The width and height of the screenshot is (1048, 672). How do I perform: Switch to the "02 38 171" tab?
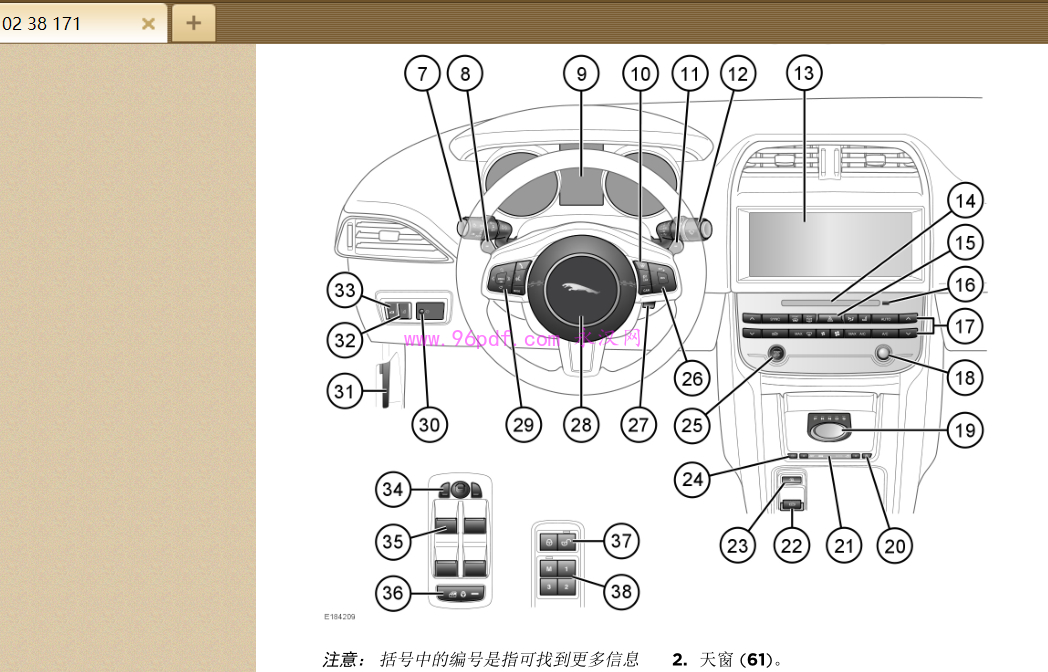point(60,24)
